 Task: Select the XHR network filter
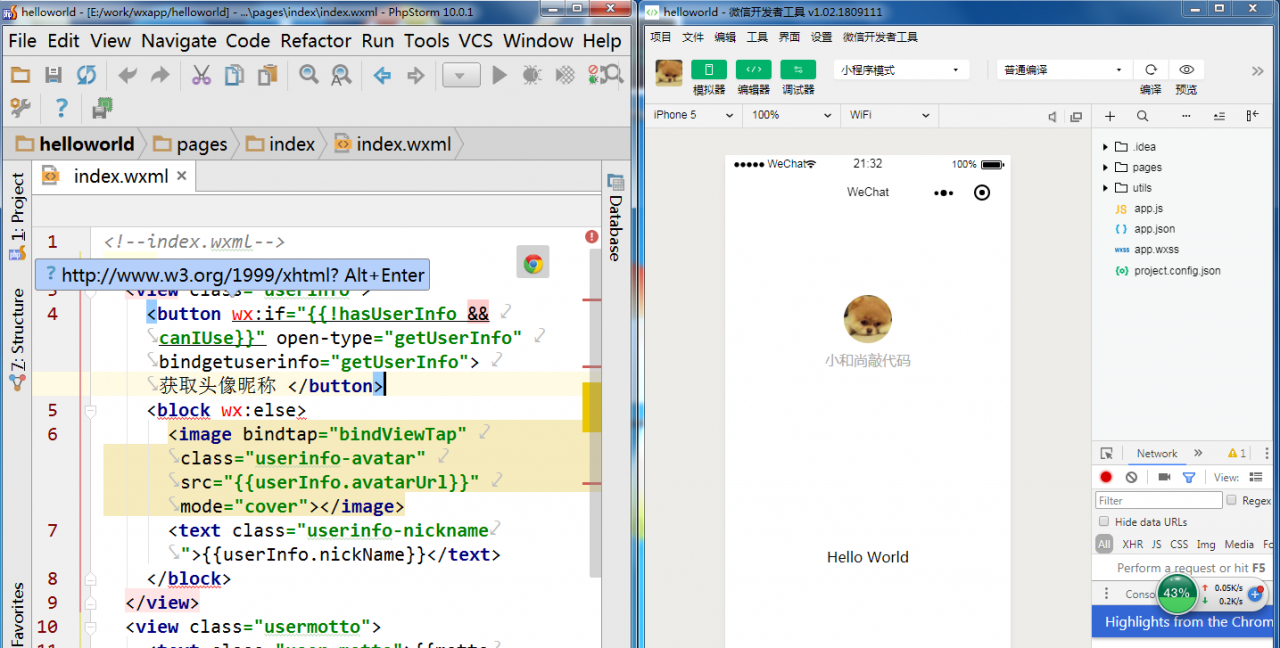[x=1132, y=544]
